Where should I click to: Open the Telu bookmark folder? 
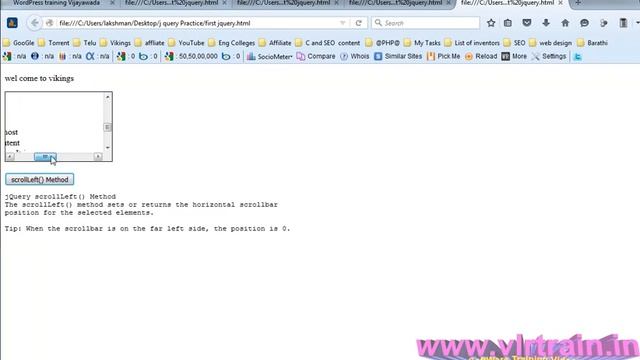85,43
